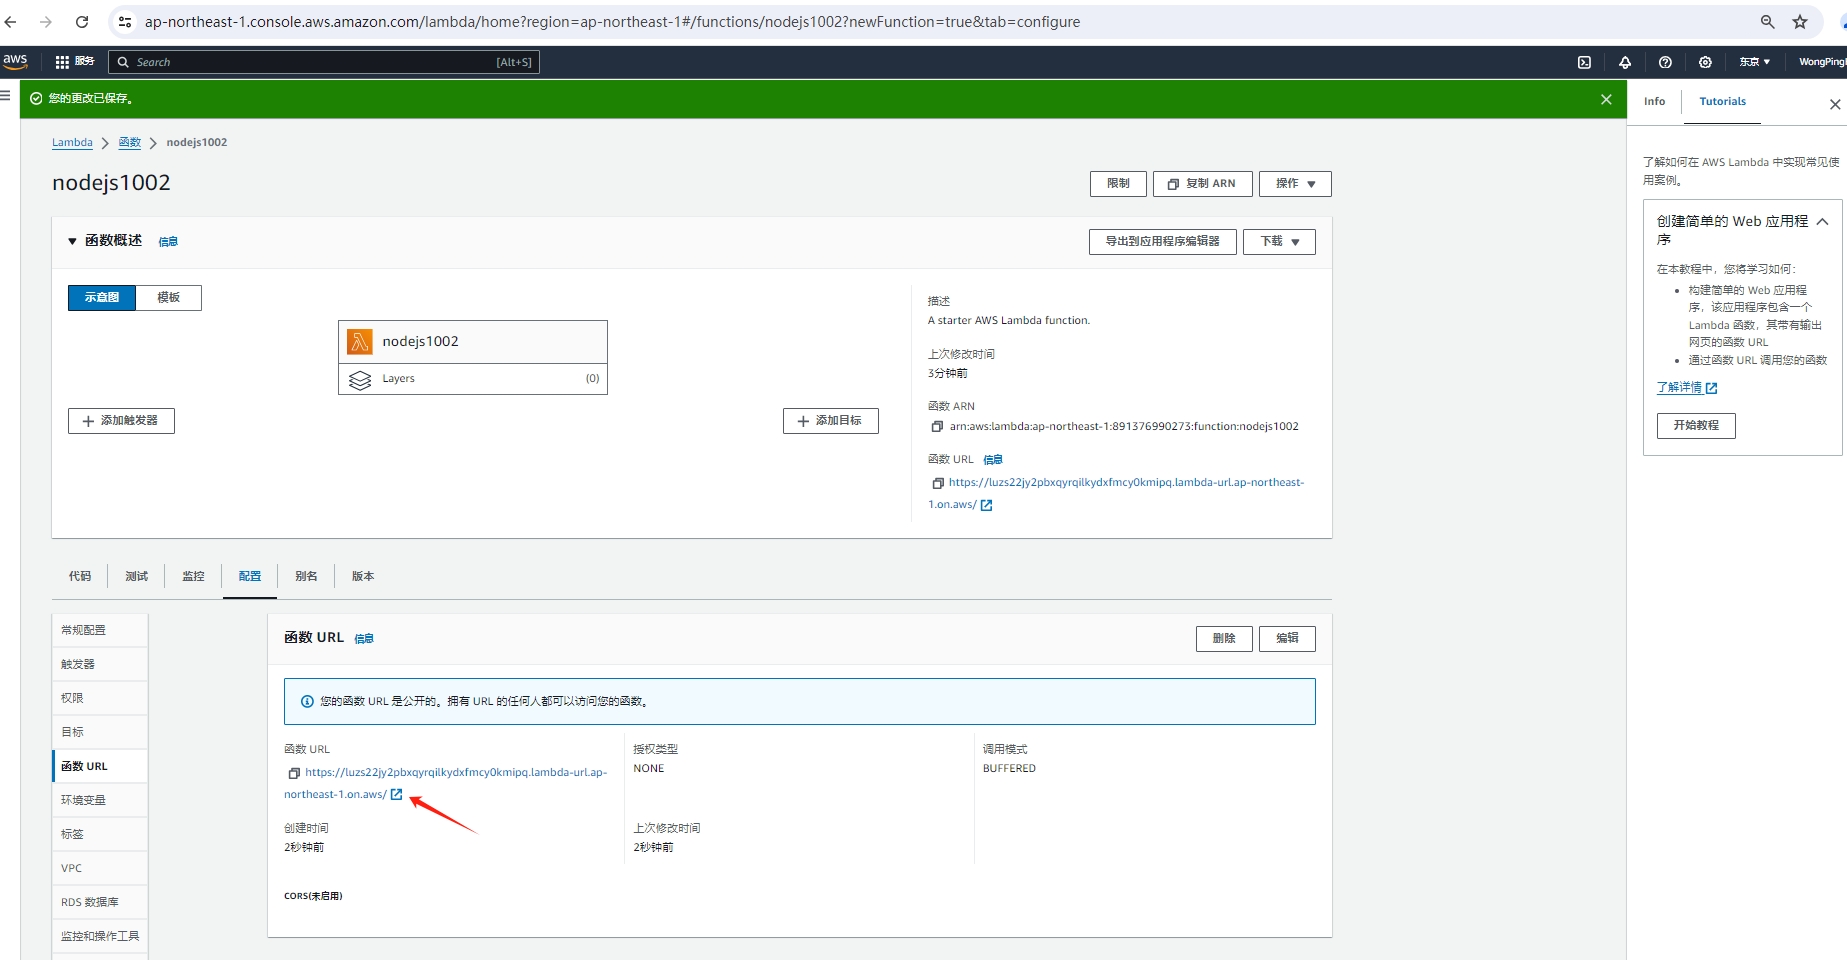The image size is (1847, 960).
Task: Copy function URL in overview panel
Action: coord(937,483)
